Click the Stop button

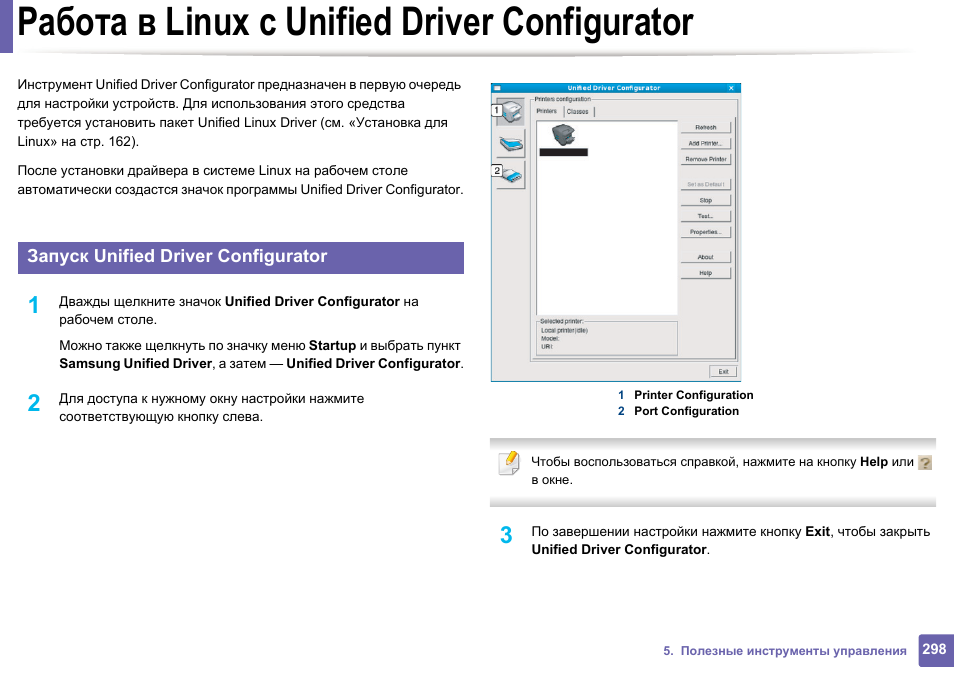pos(706,200)
